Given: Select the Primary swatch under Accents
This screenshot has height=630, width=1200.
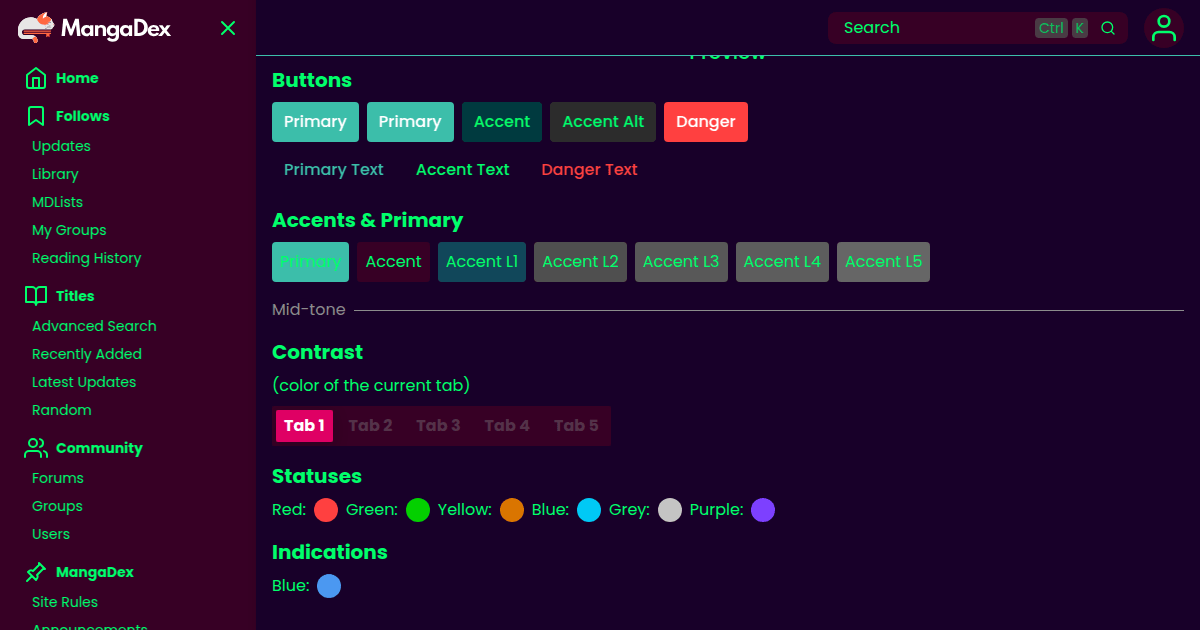Looking at the screenshot, I should (x=310, y=262).
